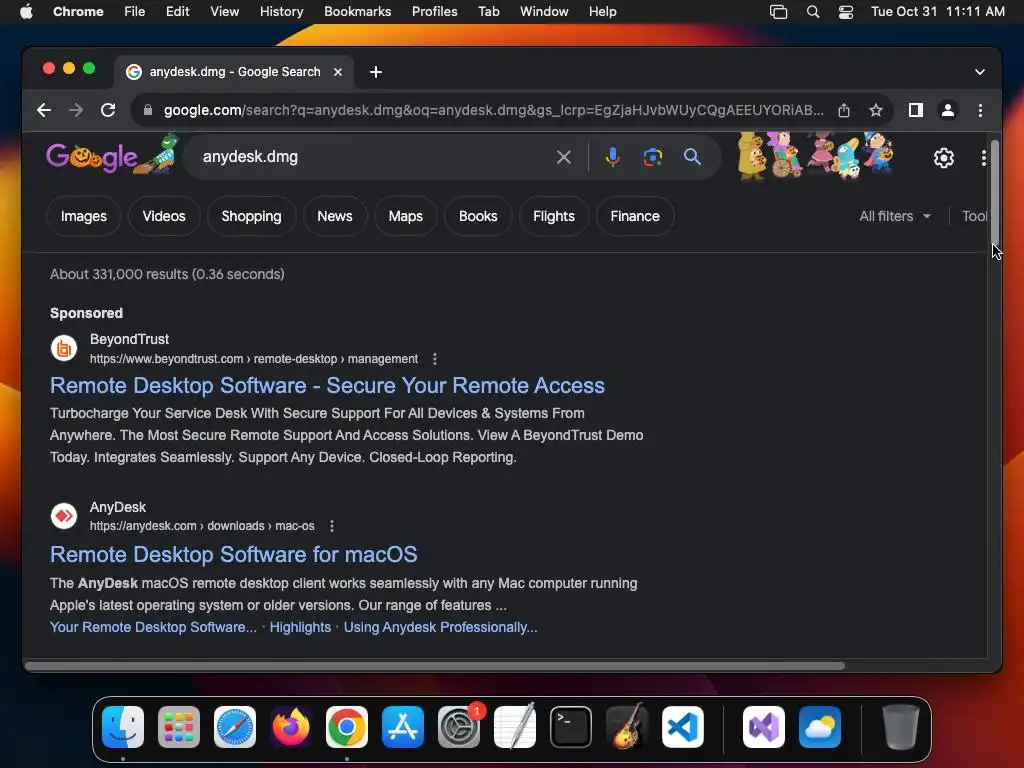Bookmark this tab with the star icon

[x=876, y=110]
